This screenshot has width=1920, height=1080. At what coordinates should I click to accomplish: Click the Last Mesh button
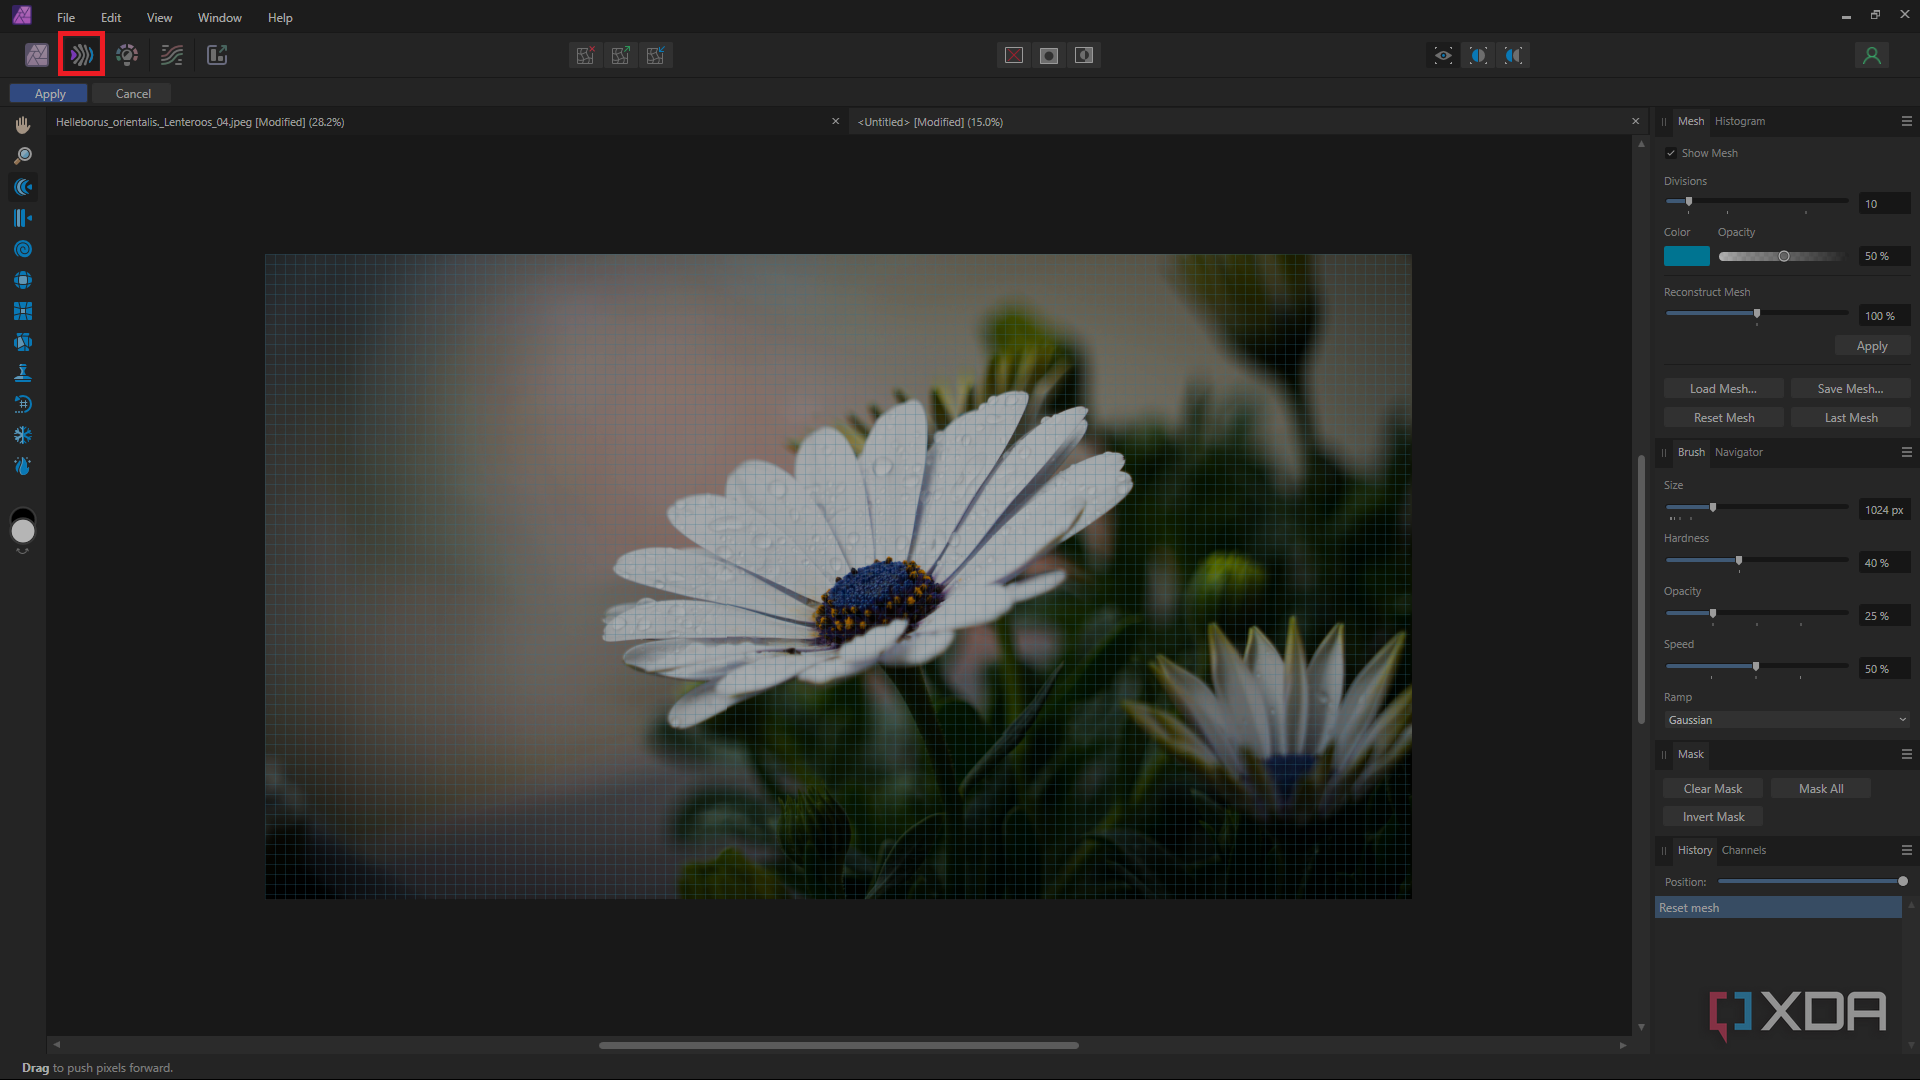[x=1850, y=418]
